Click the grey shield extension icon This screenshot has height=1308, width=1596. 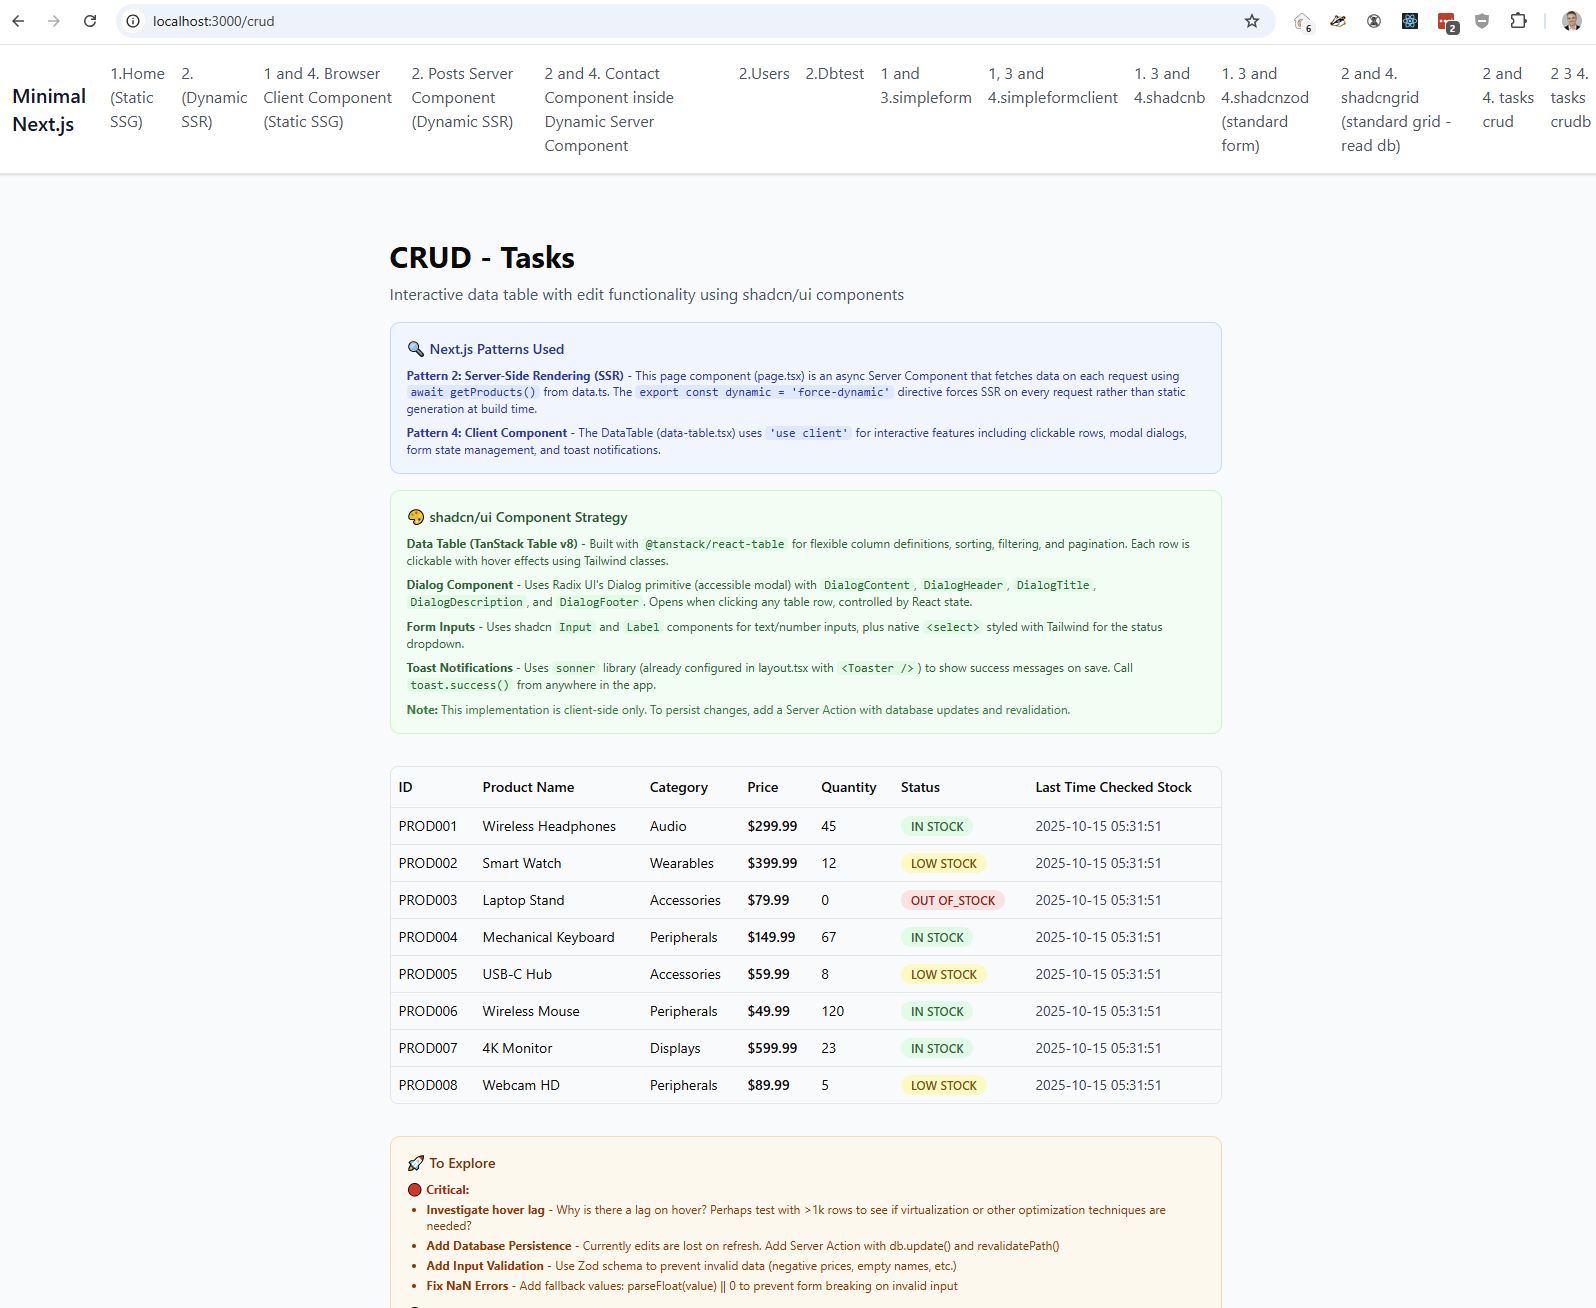click(1482, 21)
